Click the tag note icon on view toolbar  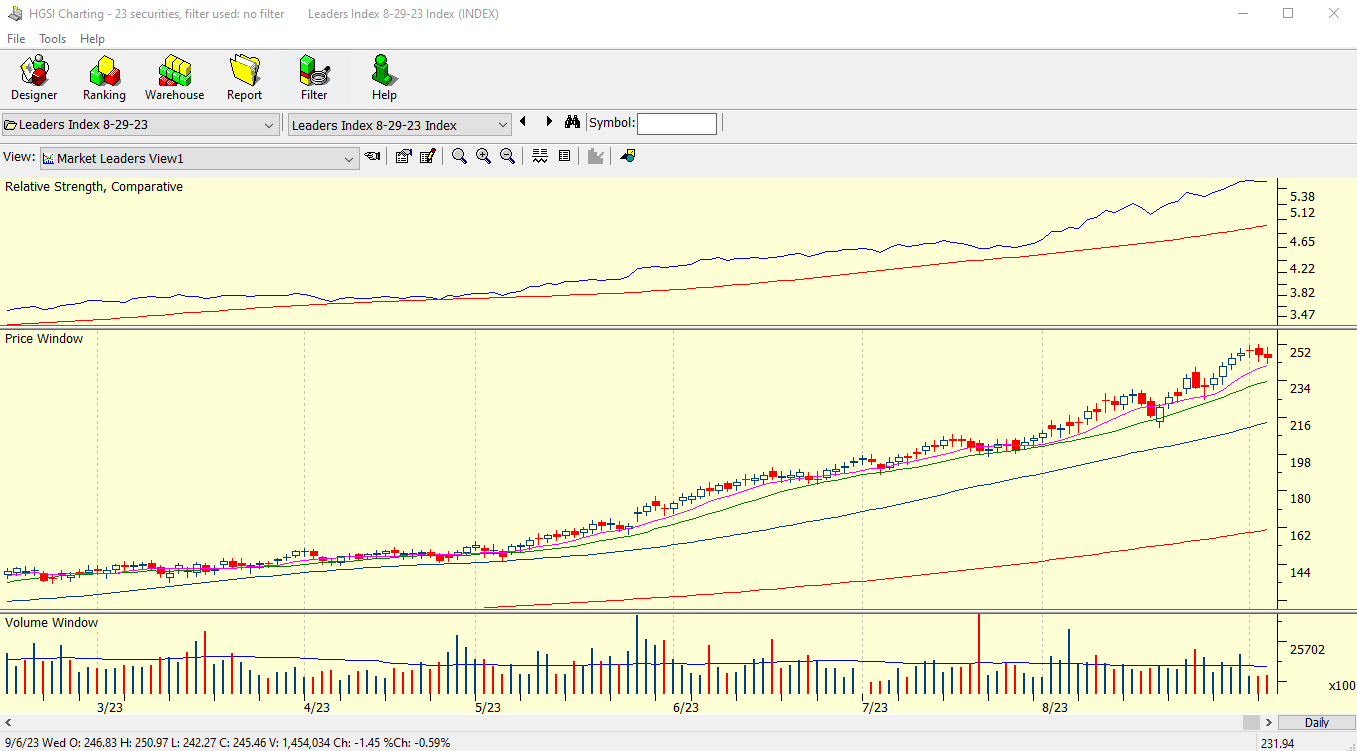click(x=627, y=156)
